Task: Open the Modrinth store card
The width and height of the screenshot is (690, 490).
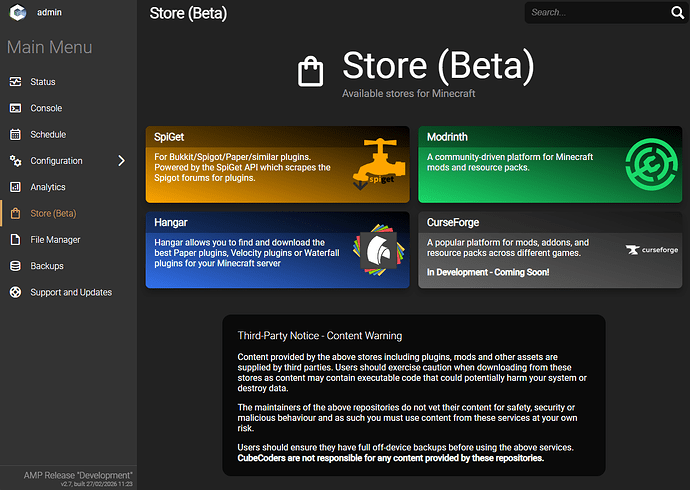Action: click(550, 165)
